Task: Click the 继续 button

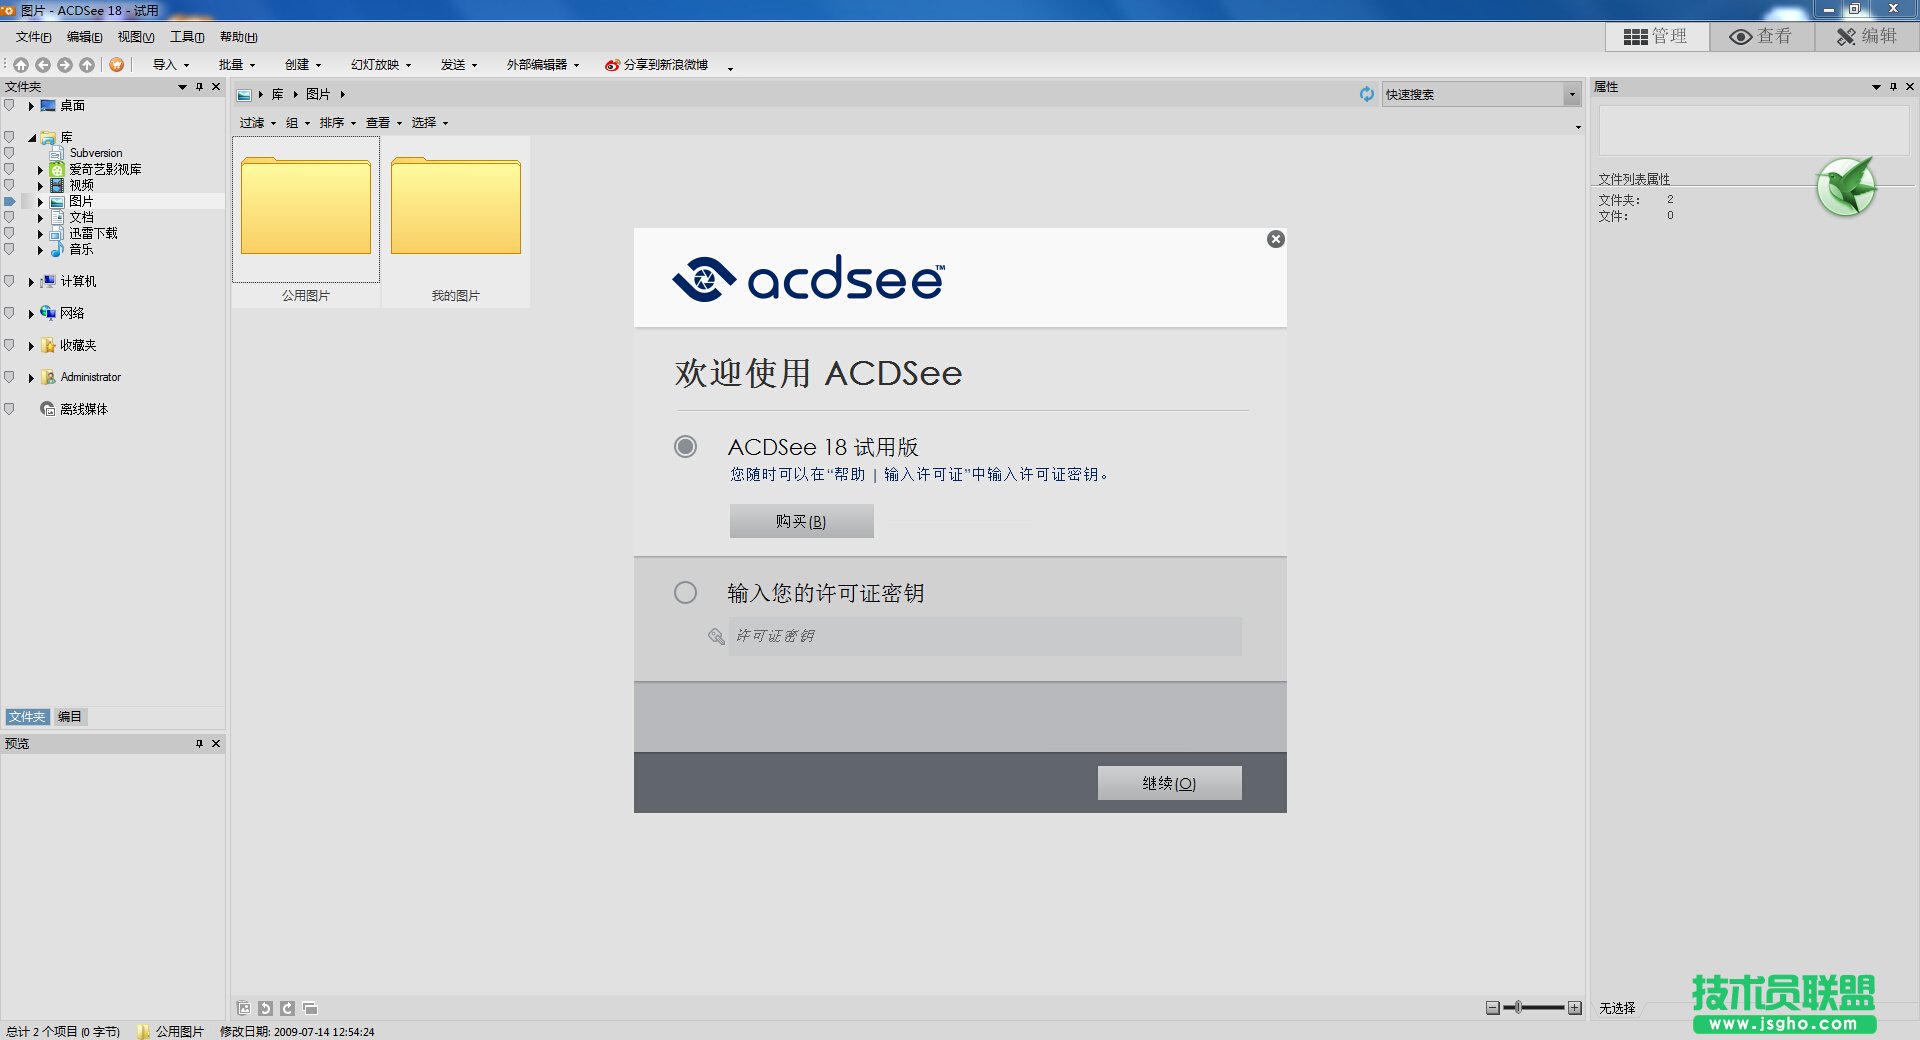Action: [x=1169, y=783]
